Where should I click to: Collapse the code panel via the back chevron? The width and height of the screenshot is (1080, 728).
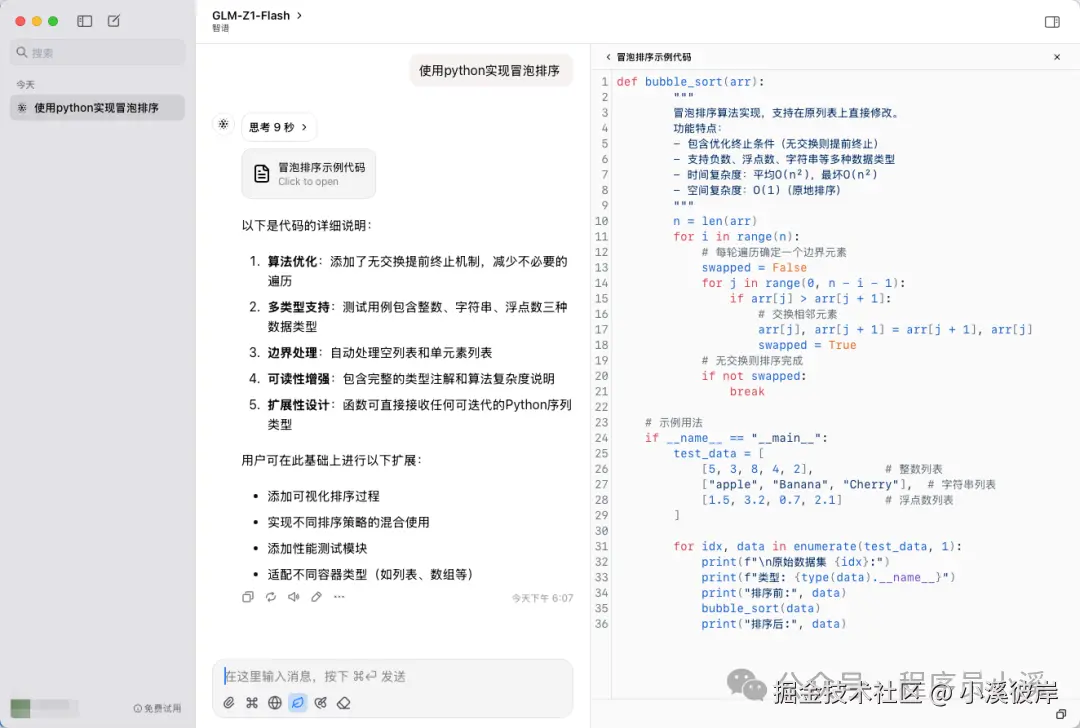[x=608, y=57]
